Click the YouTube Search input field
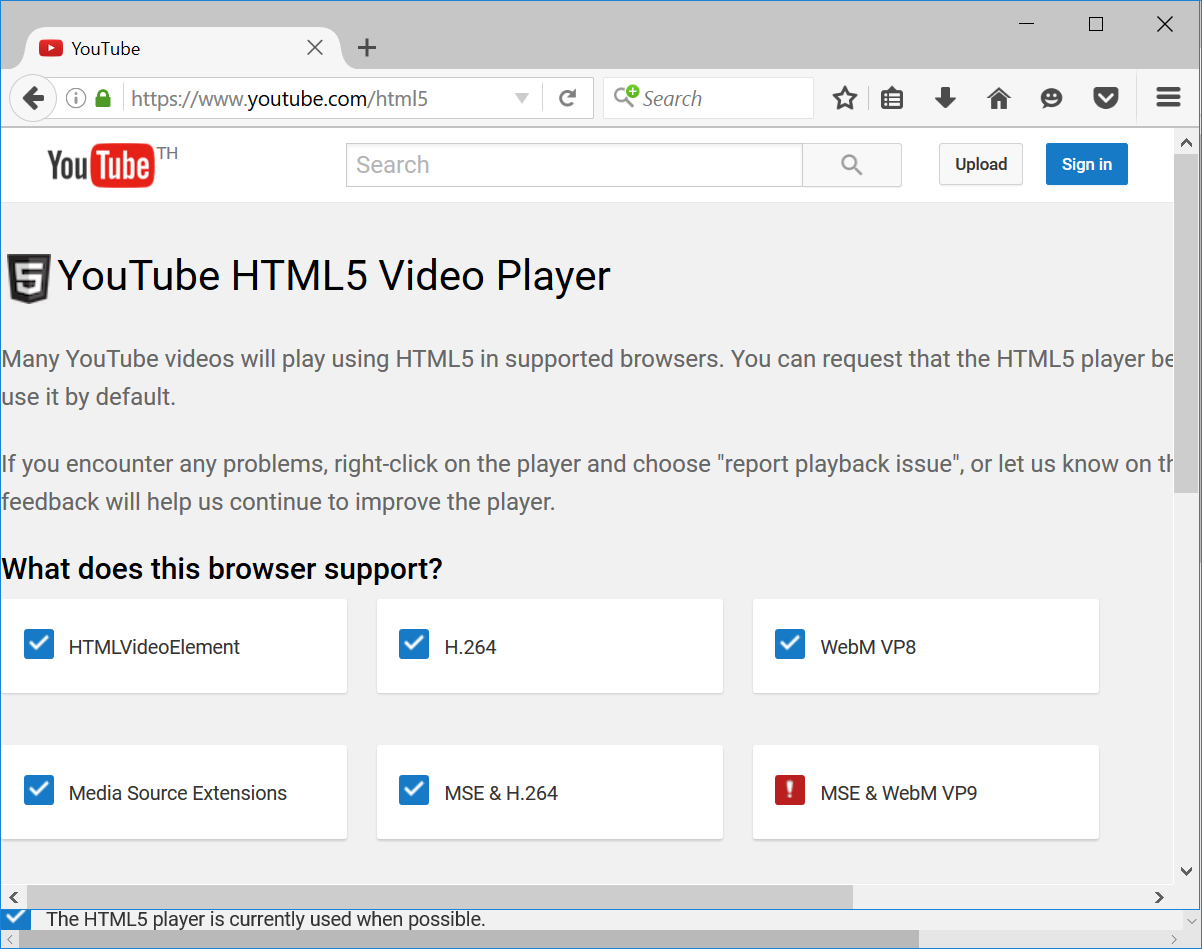This screenshot has height=949, width=1202. [574, 165]
